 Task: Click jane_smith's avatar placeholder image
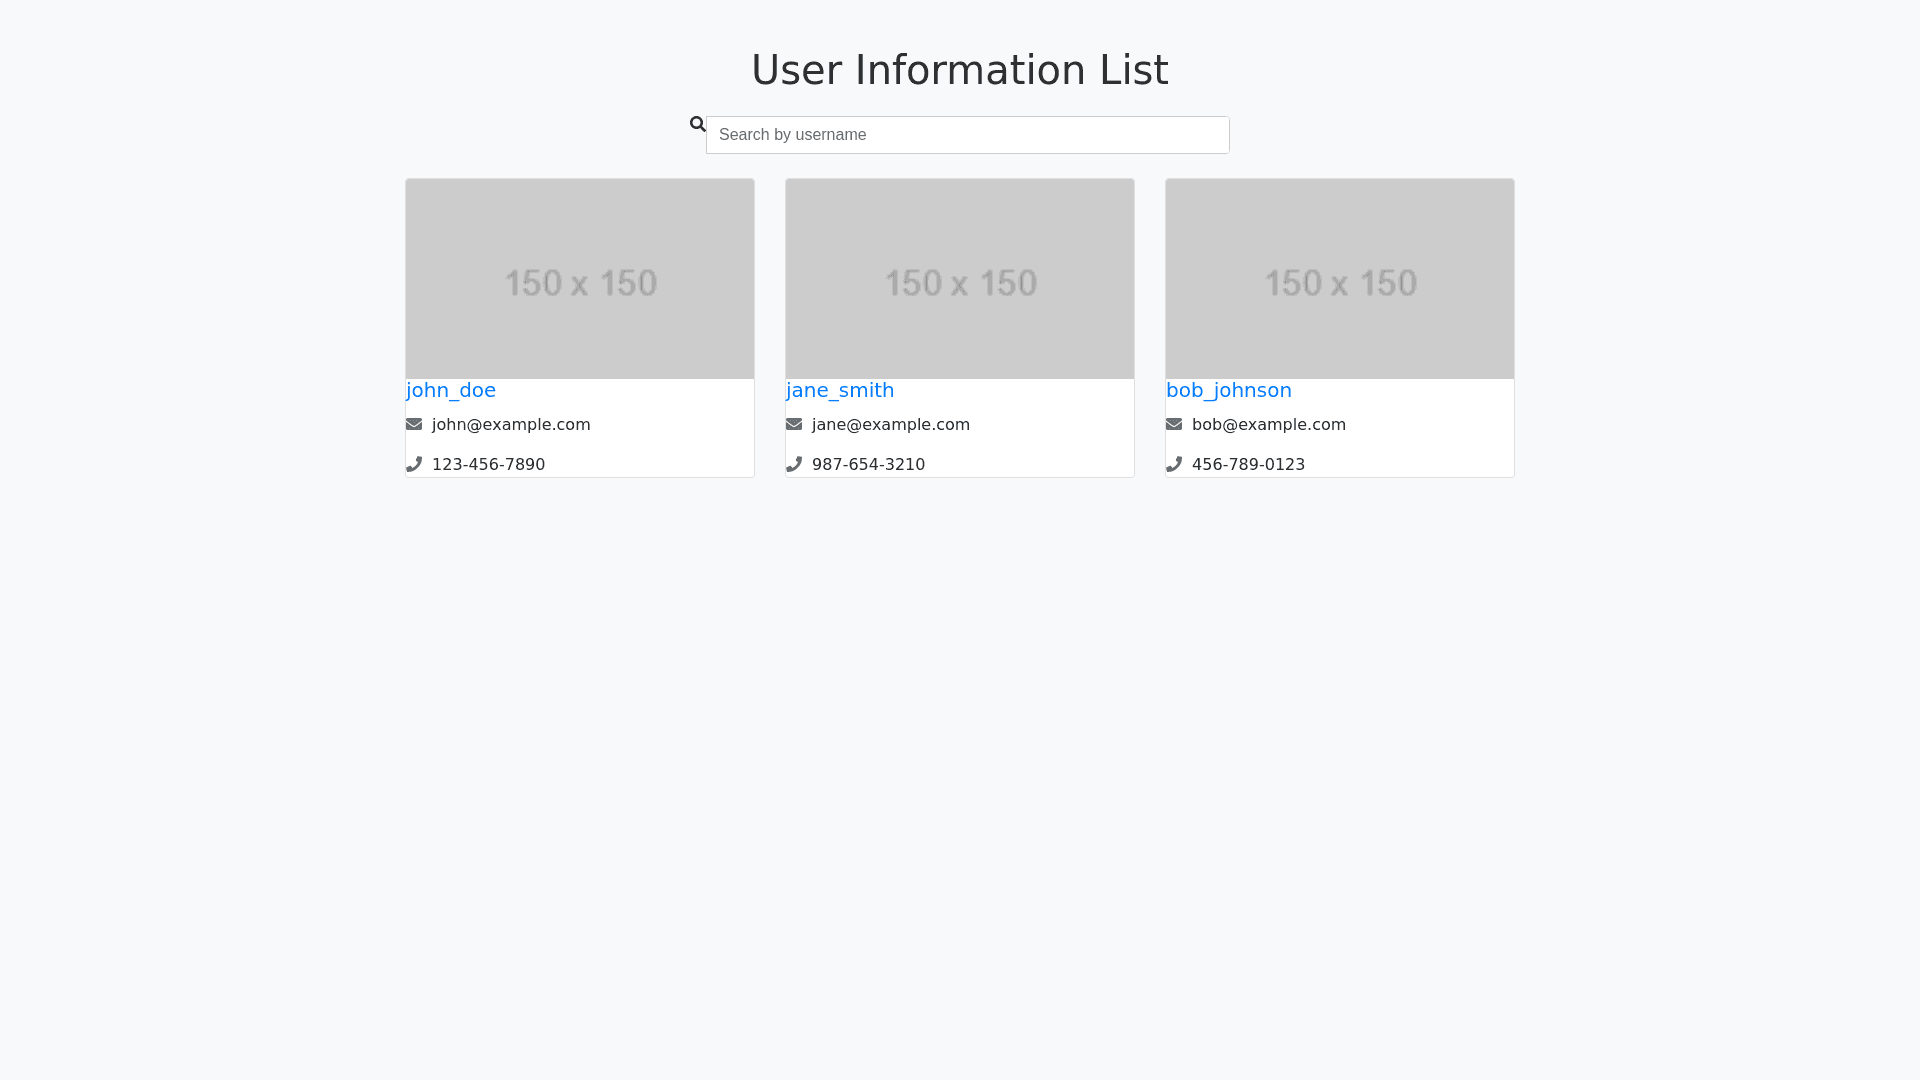point(960,279)
